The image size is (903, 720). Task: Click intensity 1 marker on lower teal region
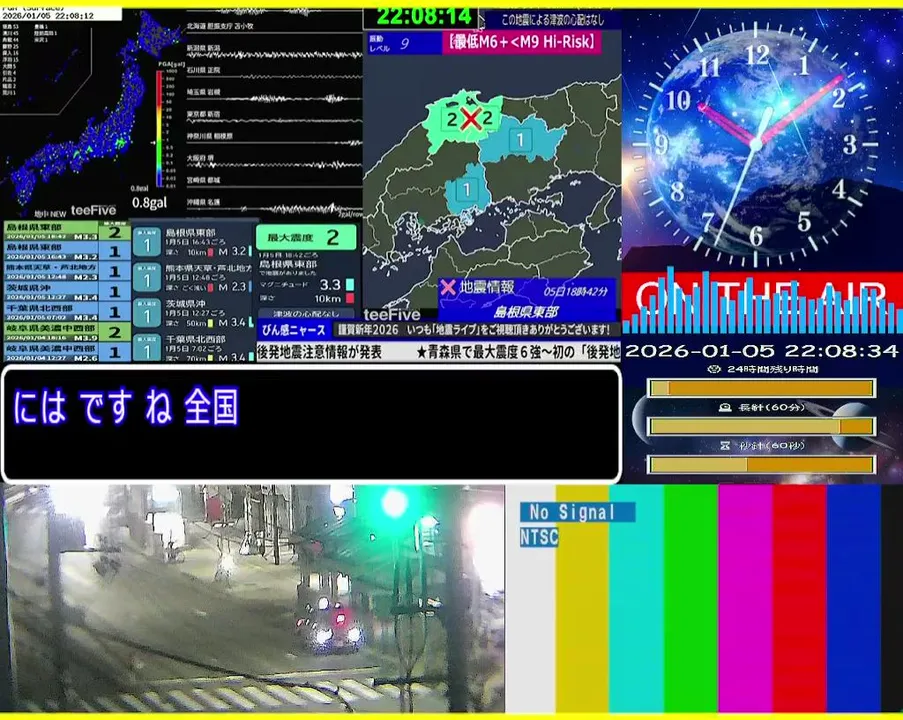(466, 189)
